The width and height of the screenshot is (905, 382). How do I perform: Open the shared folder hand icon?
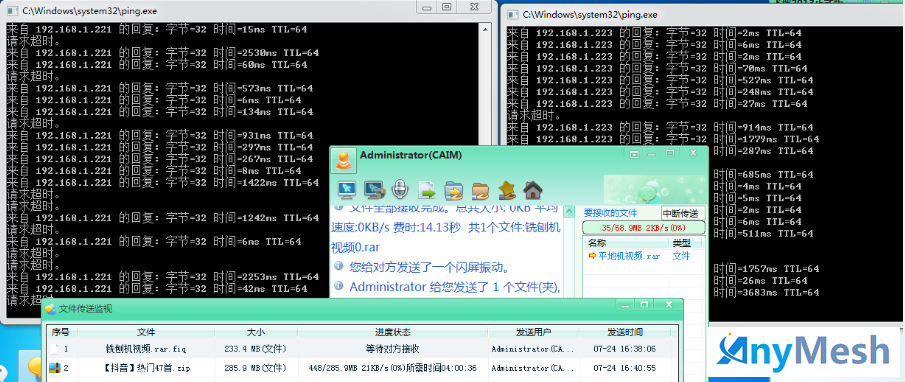(x=480, y=189)
